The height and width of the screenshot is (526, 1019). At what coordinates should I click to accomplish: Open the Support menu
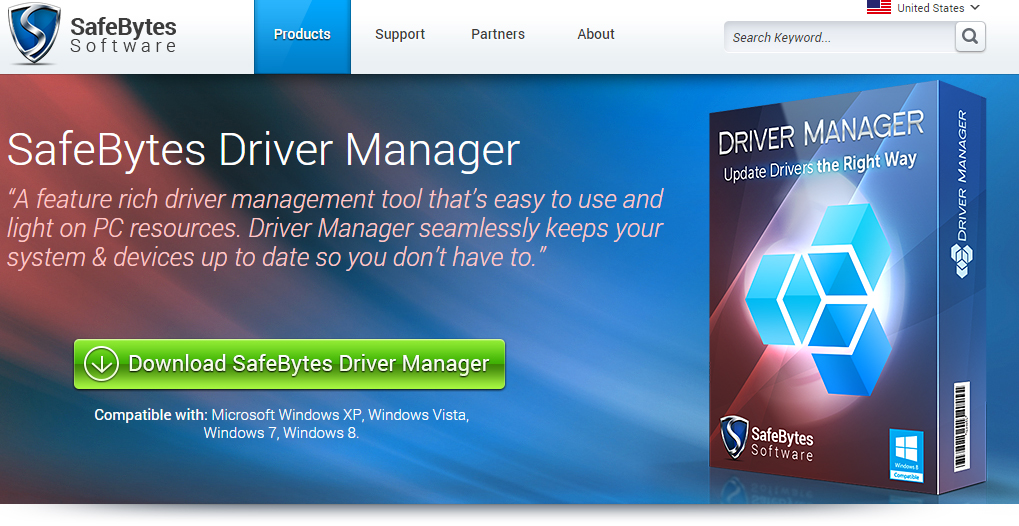(400, 34)
